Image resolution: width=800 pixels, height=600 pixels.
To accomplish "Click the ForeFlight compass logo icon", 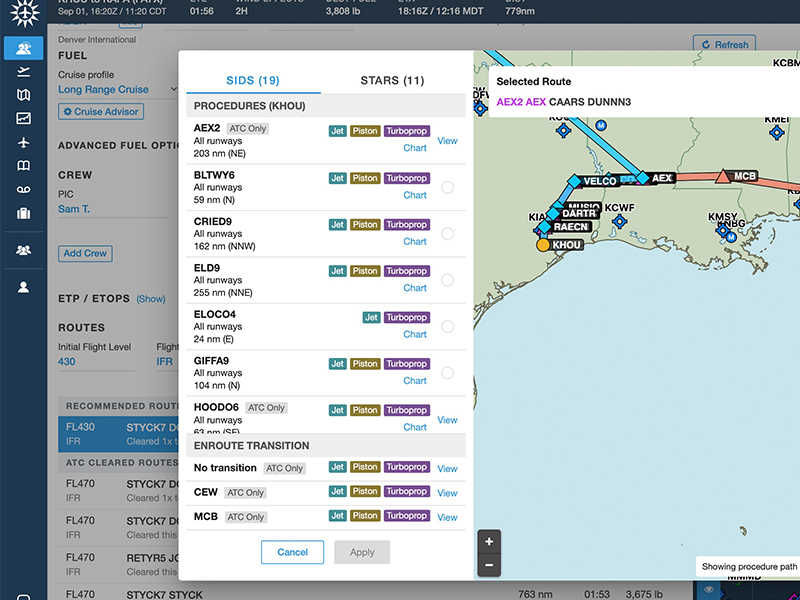I will click(24, 13).
